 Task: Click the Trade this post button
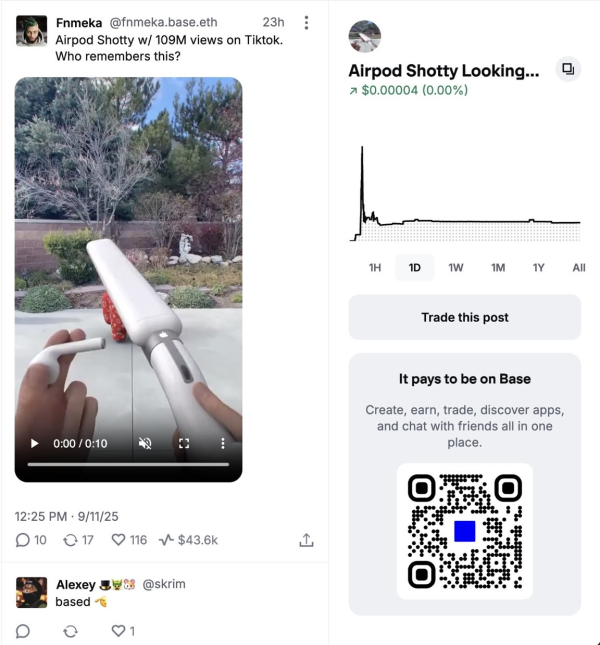[465, 317]
